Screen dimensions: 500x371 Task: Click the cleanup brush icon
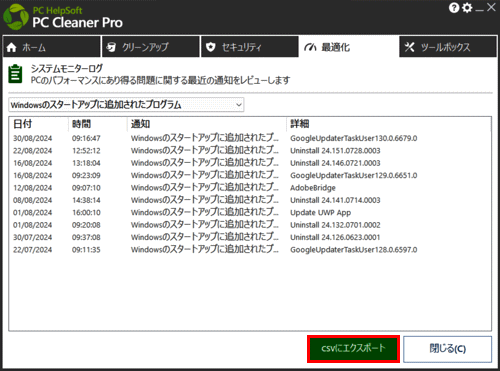[111, 47]
